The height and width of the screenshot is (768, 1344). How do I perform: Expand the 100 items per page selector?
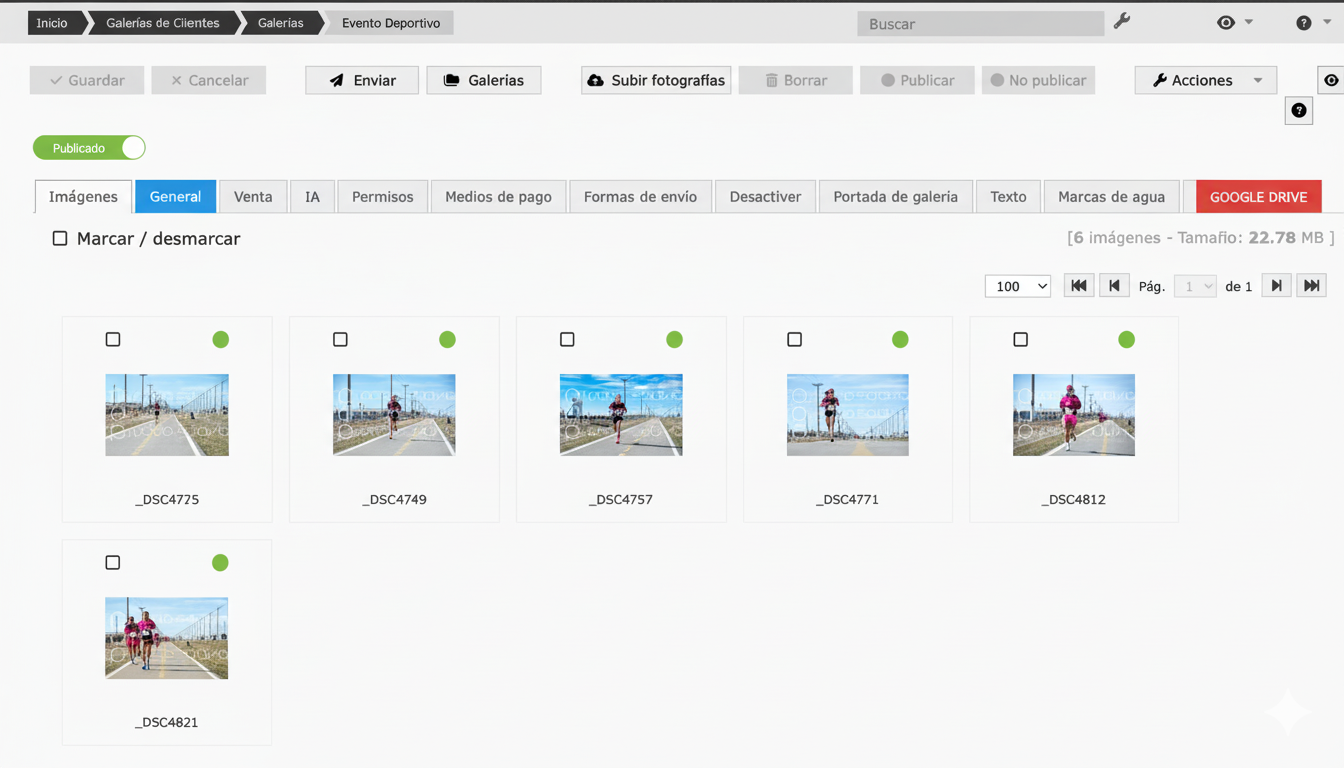pyautogui.click(x=1017, y=287)
